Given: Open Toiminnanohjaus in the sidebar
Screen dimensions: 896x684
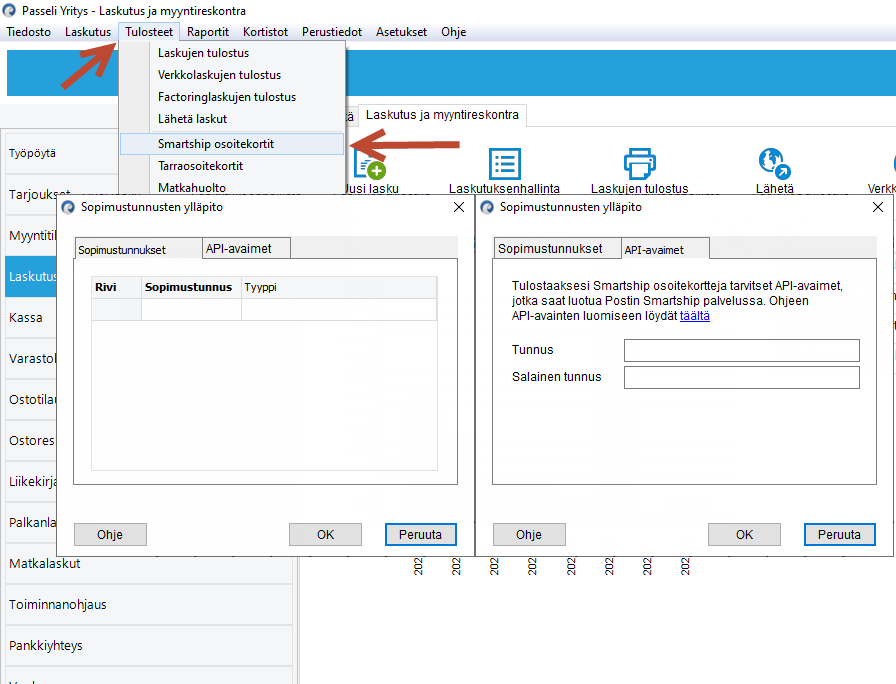Looking at the screenshot, I should 149,605.
